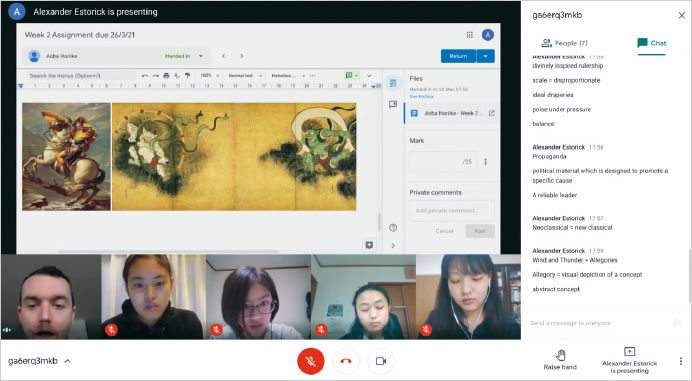692x381 pixels.
Task: Open the three-dot menu next to the Mark field
Action: click(x=485, y=162)
